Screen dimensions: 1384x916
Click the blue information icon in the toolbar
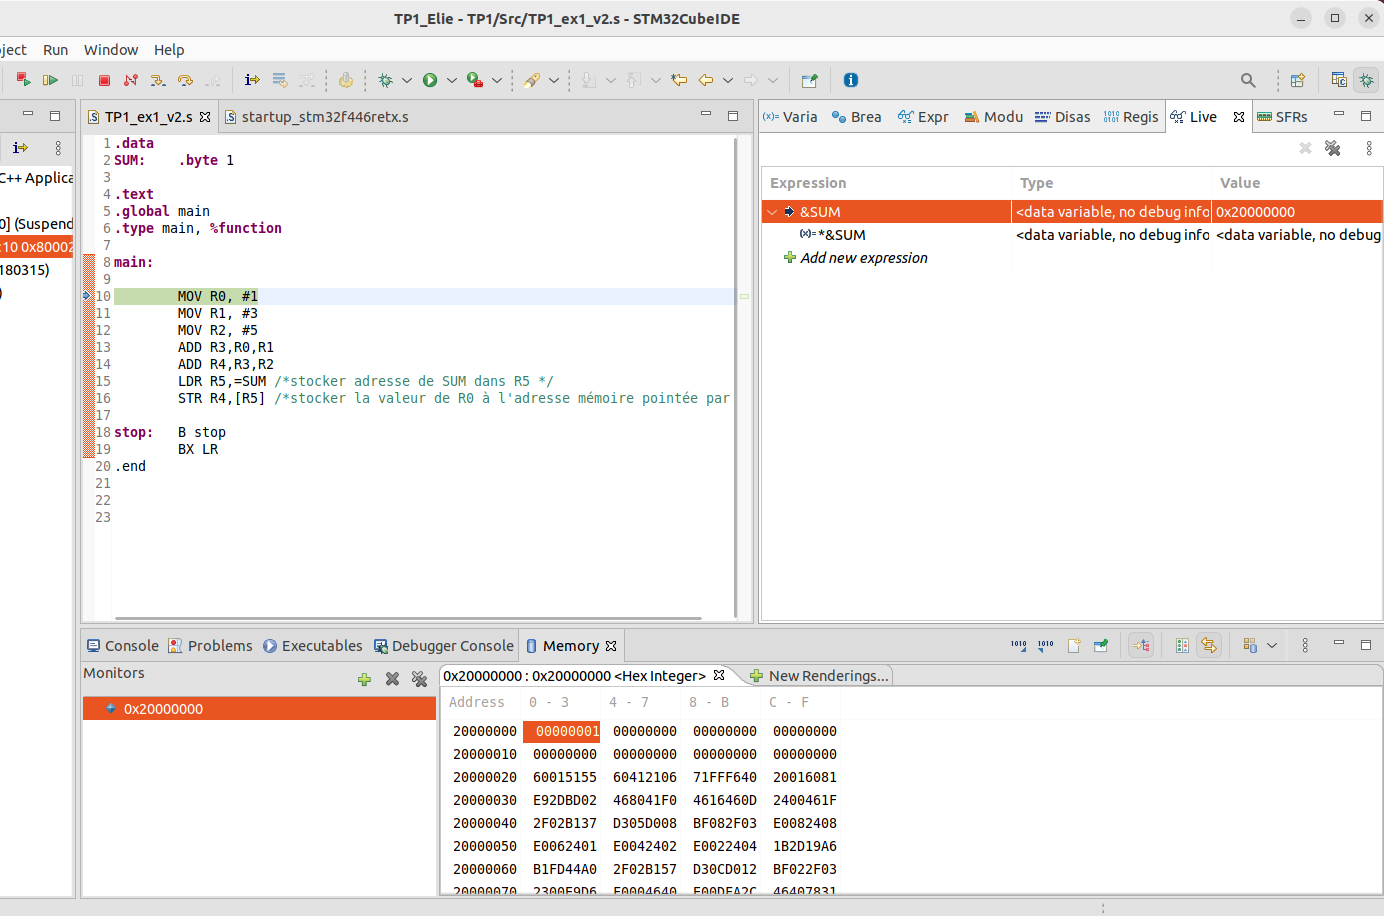tap(850, 80)
